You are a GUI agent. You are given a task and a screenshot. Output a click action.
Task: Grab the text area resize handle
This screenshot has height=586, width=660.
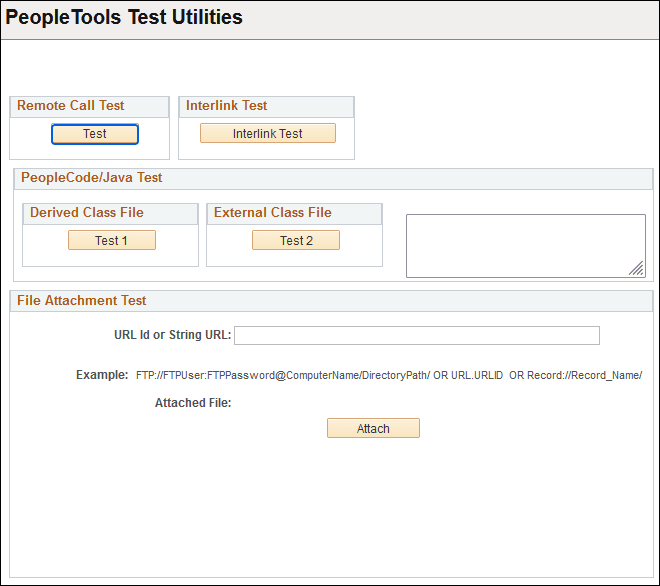point(636,269)
